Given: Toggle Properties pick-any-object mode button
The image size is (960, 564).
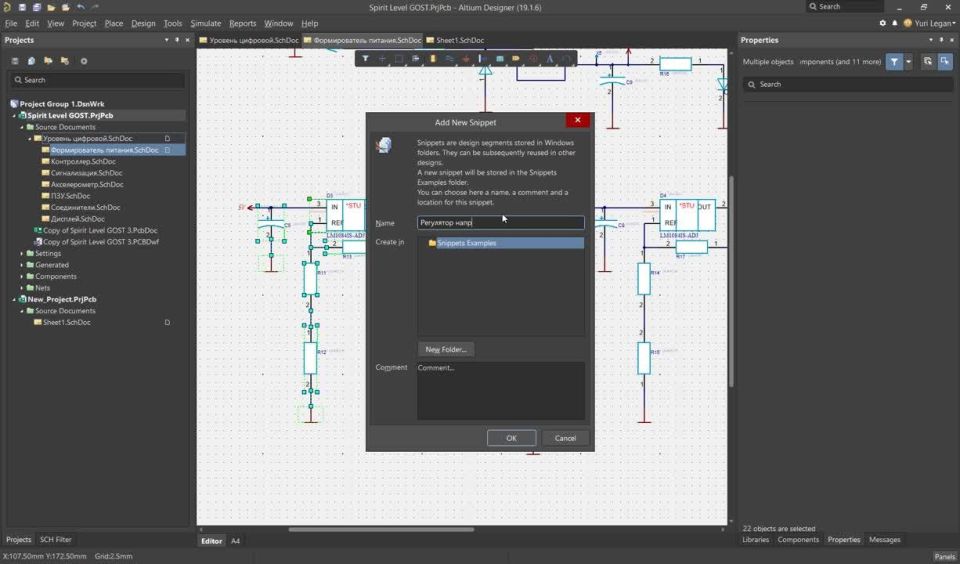Looking at the screenshot, I should [928, 62].
